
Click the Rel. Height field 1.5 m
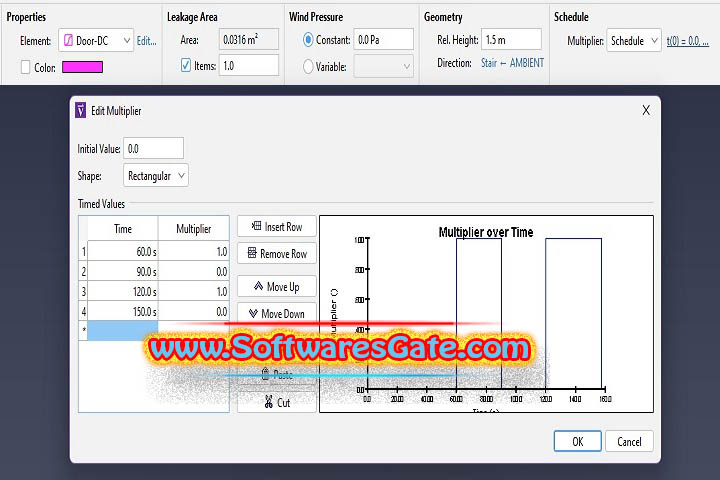point(512,39)
